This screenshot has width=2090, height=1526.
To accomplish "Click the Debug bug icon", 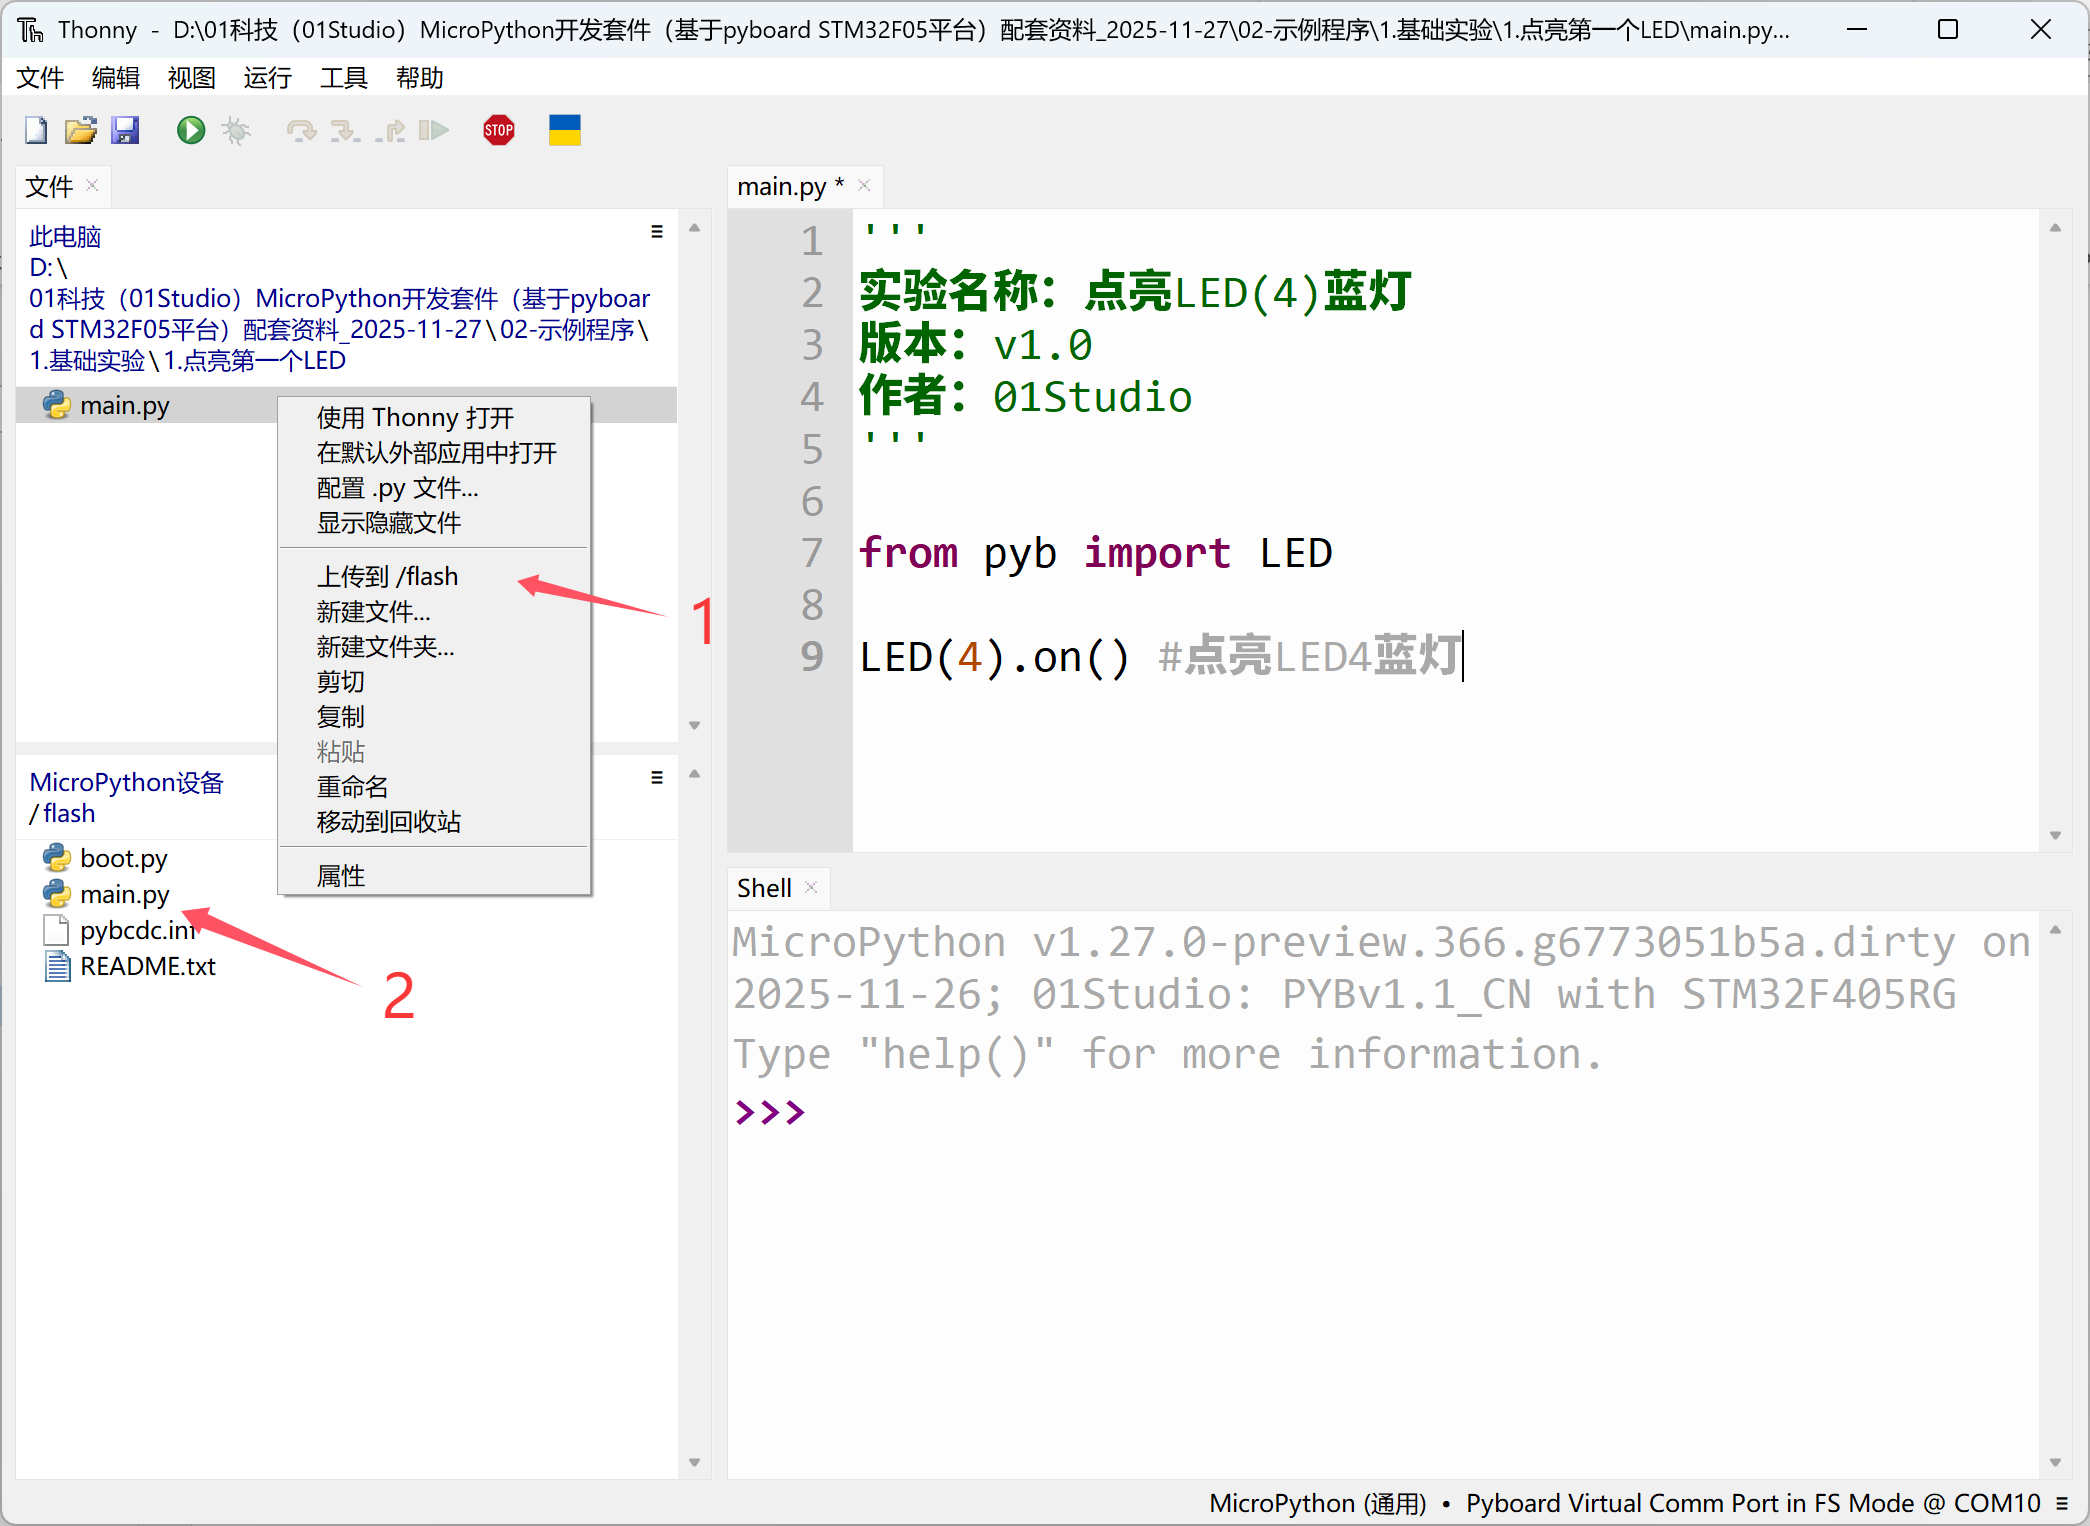I will [236, 131].
